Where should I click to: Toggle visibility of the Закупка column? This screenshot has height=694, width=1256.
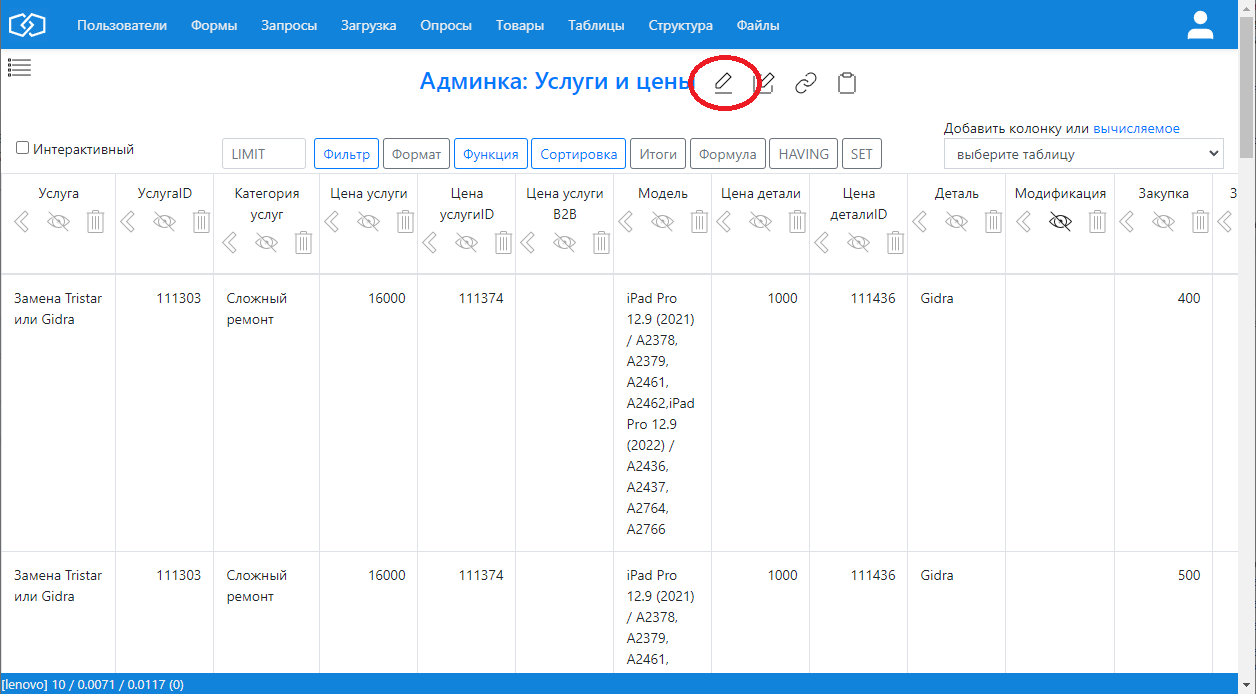pos(1164,222)
